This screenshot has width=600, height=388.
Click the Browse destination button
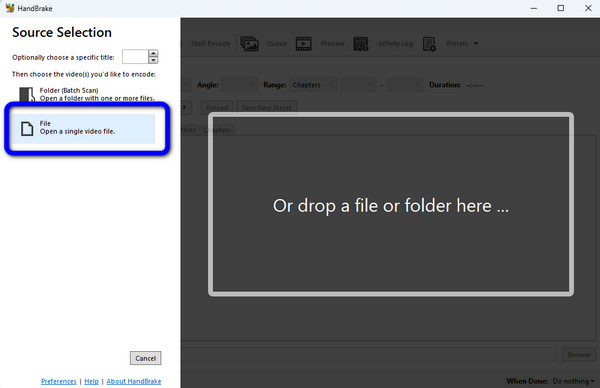(579, 355)
